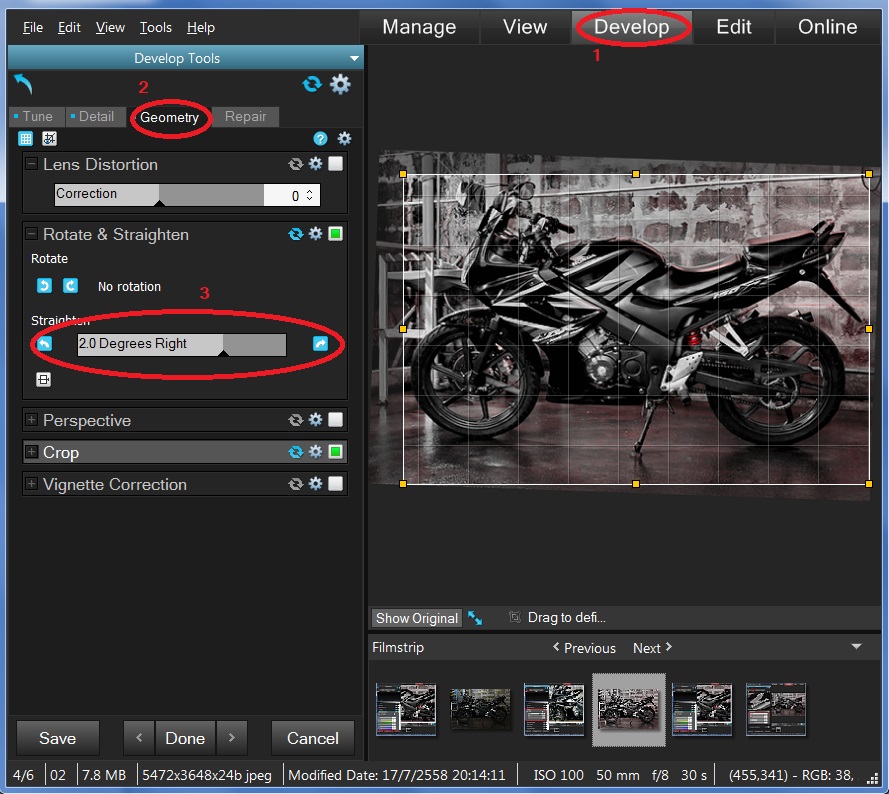This screenshot has width=889, height=794.
Task: Disable the Rotate & Straighten green checkbox
Action: pos(336,235)
